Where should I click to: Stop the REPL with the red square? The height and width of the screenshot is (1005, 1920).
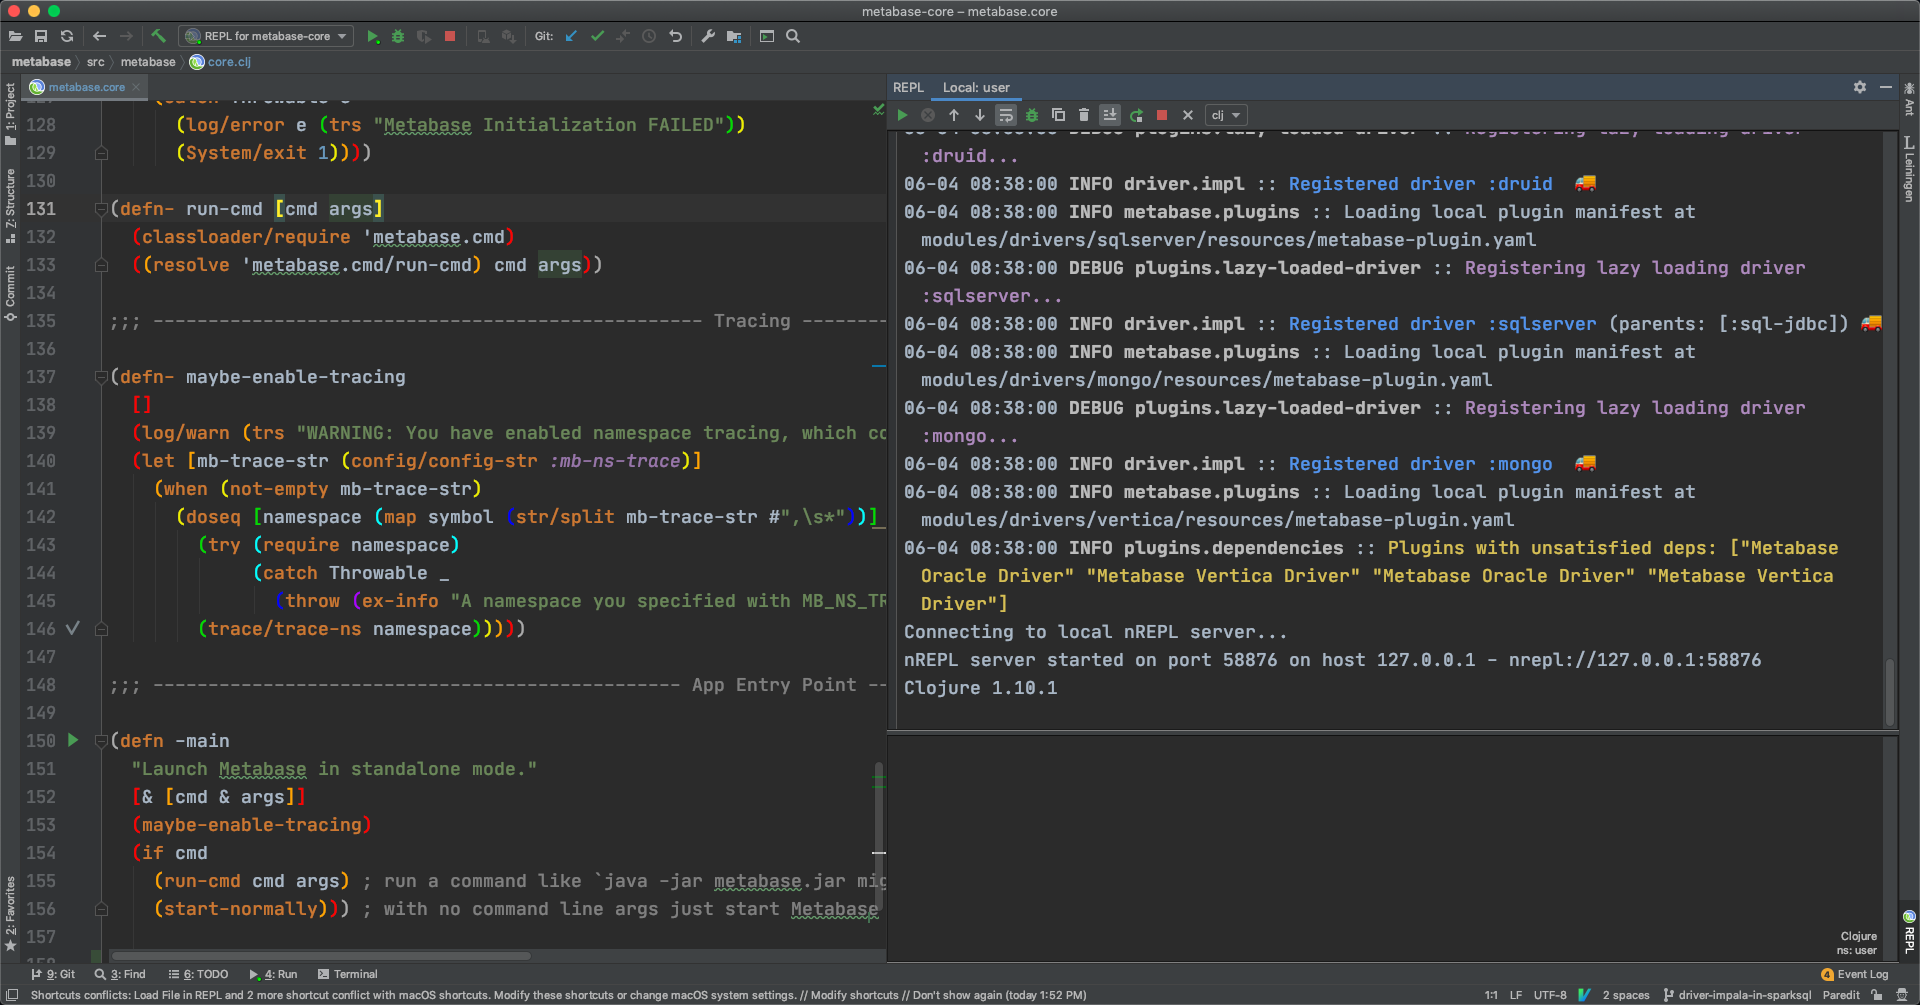click(1162, 115)
